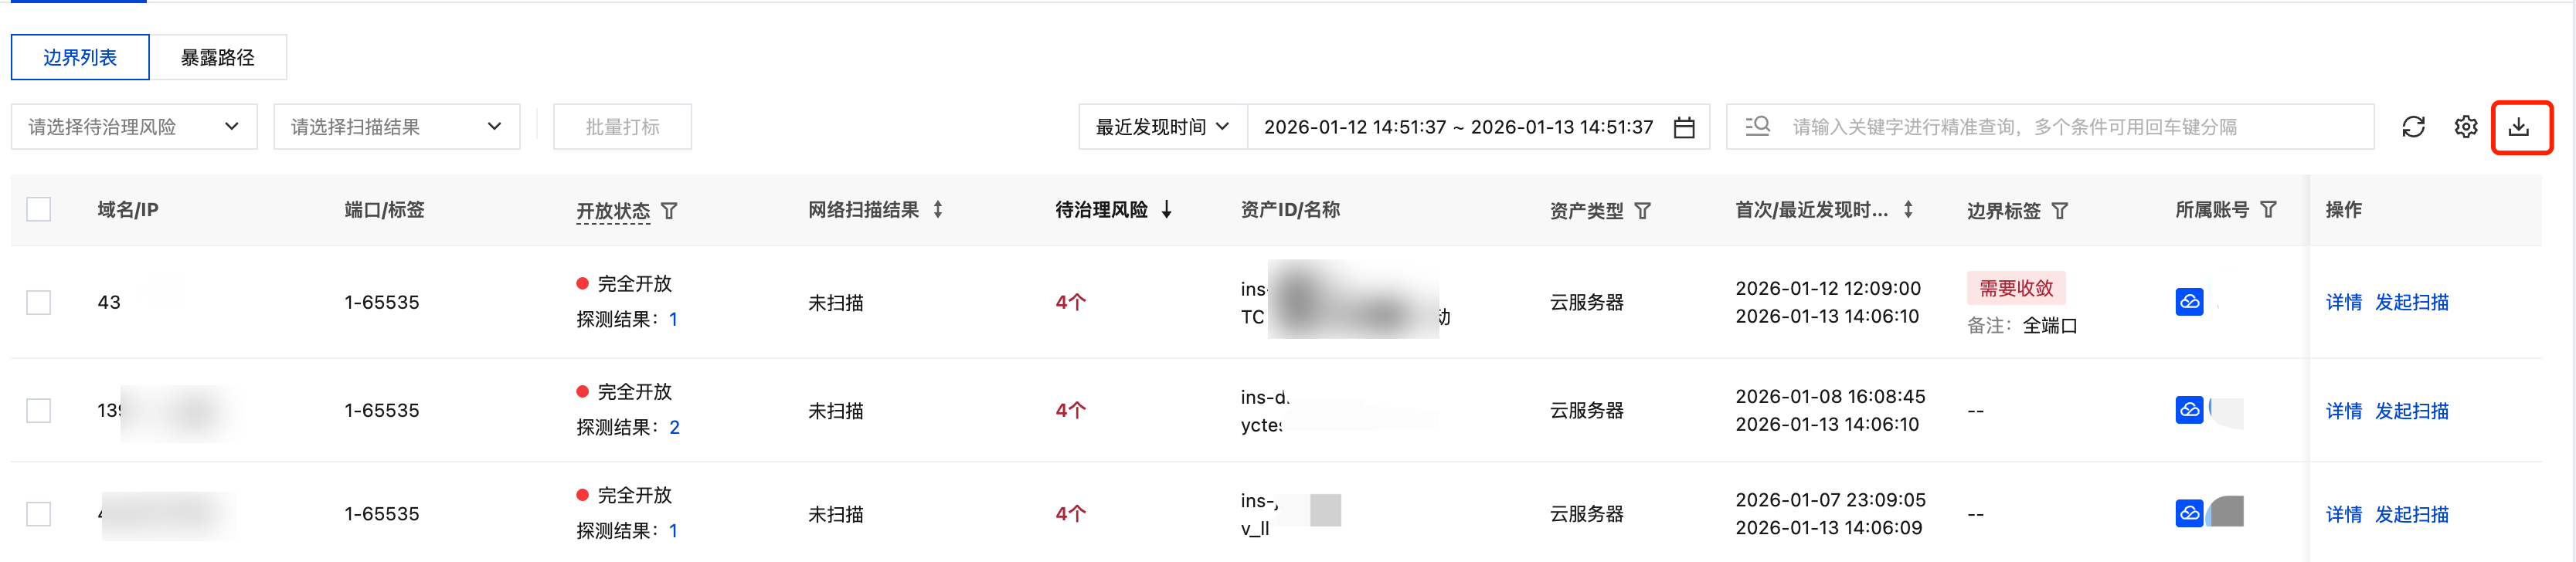The width and height of the screenshot is (2576, 562).
Task: Open the 最近发现时间 dropdown
Action: point(1162,127)
